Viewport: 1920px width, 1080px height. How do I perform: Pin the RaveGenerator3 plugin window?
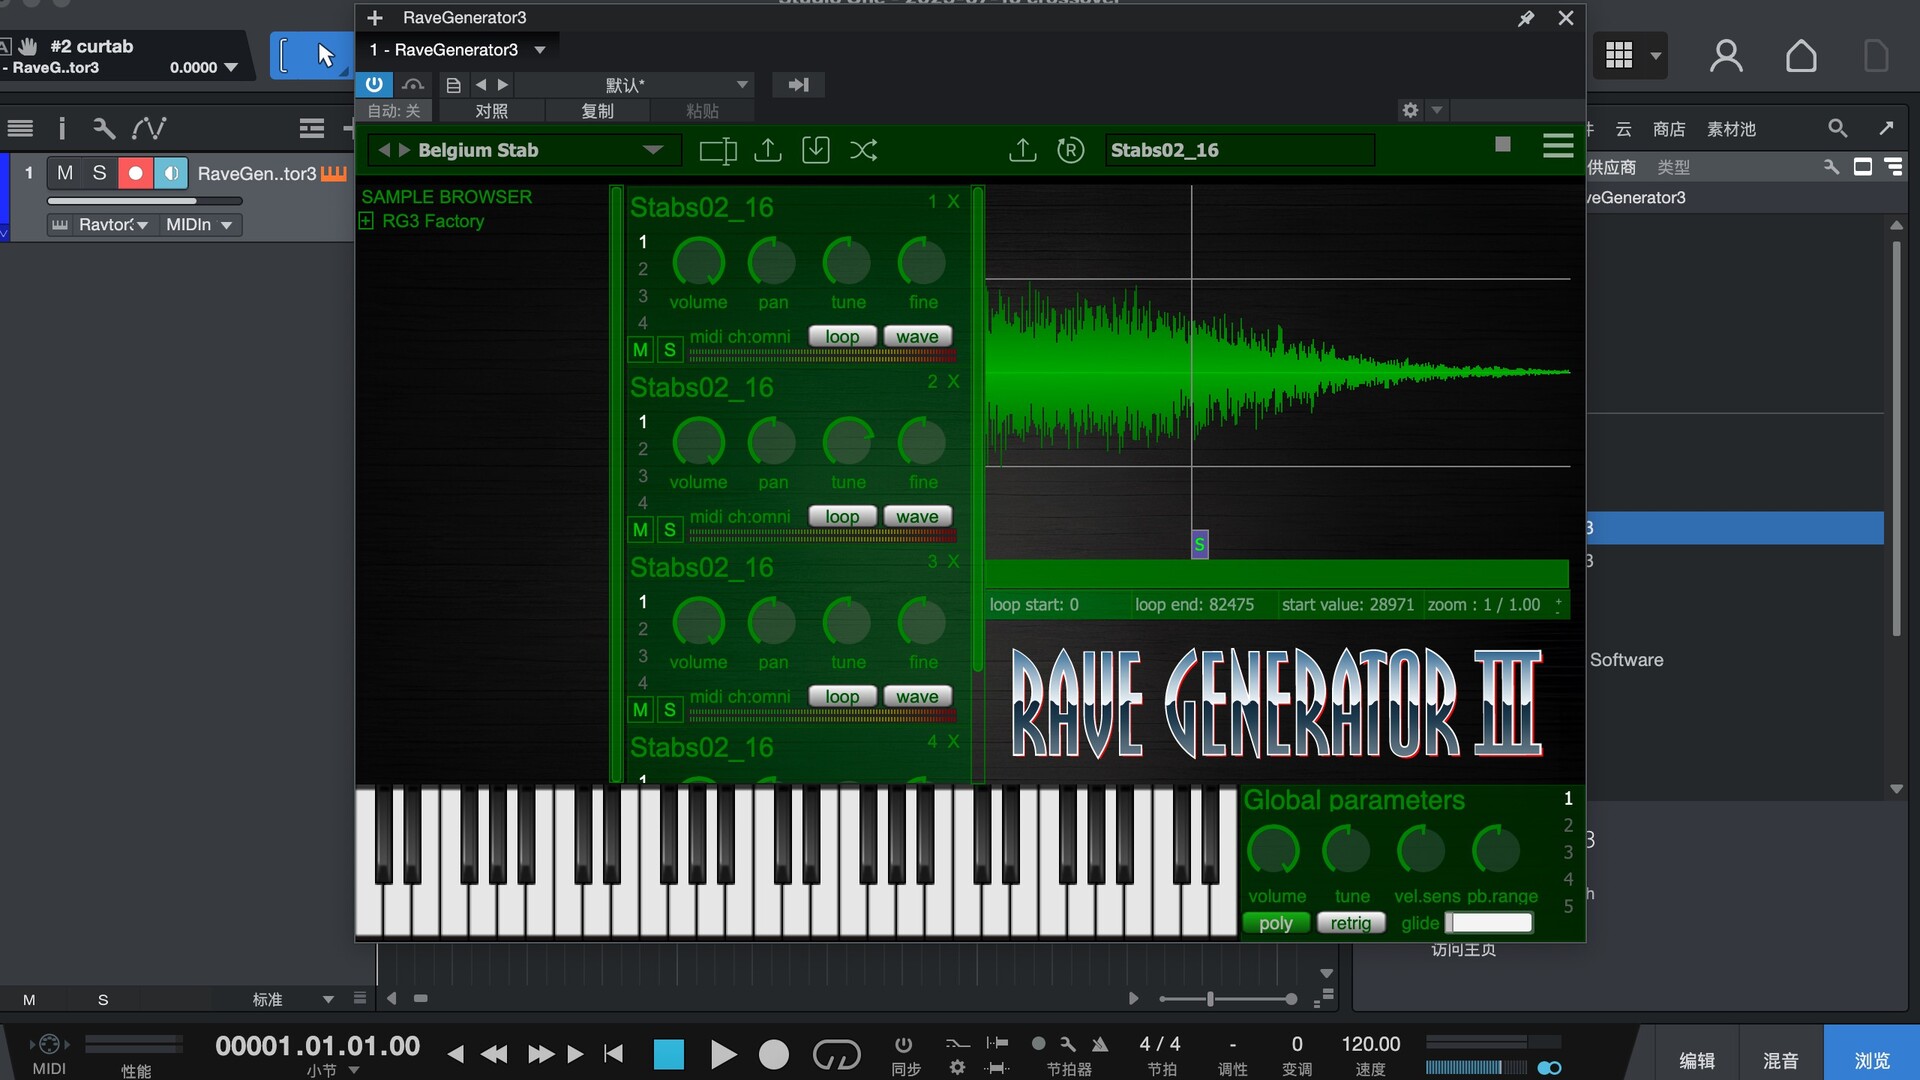(x=1526, y=18)
